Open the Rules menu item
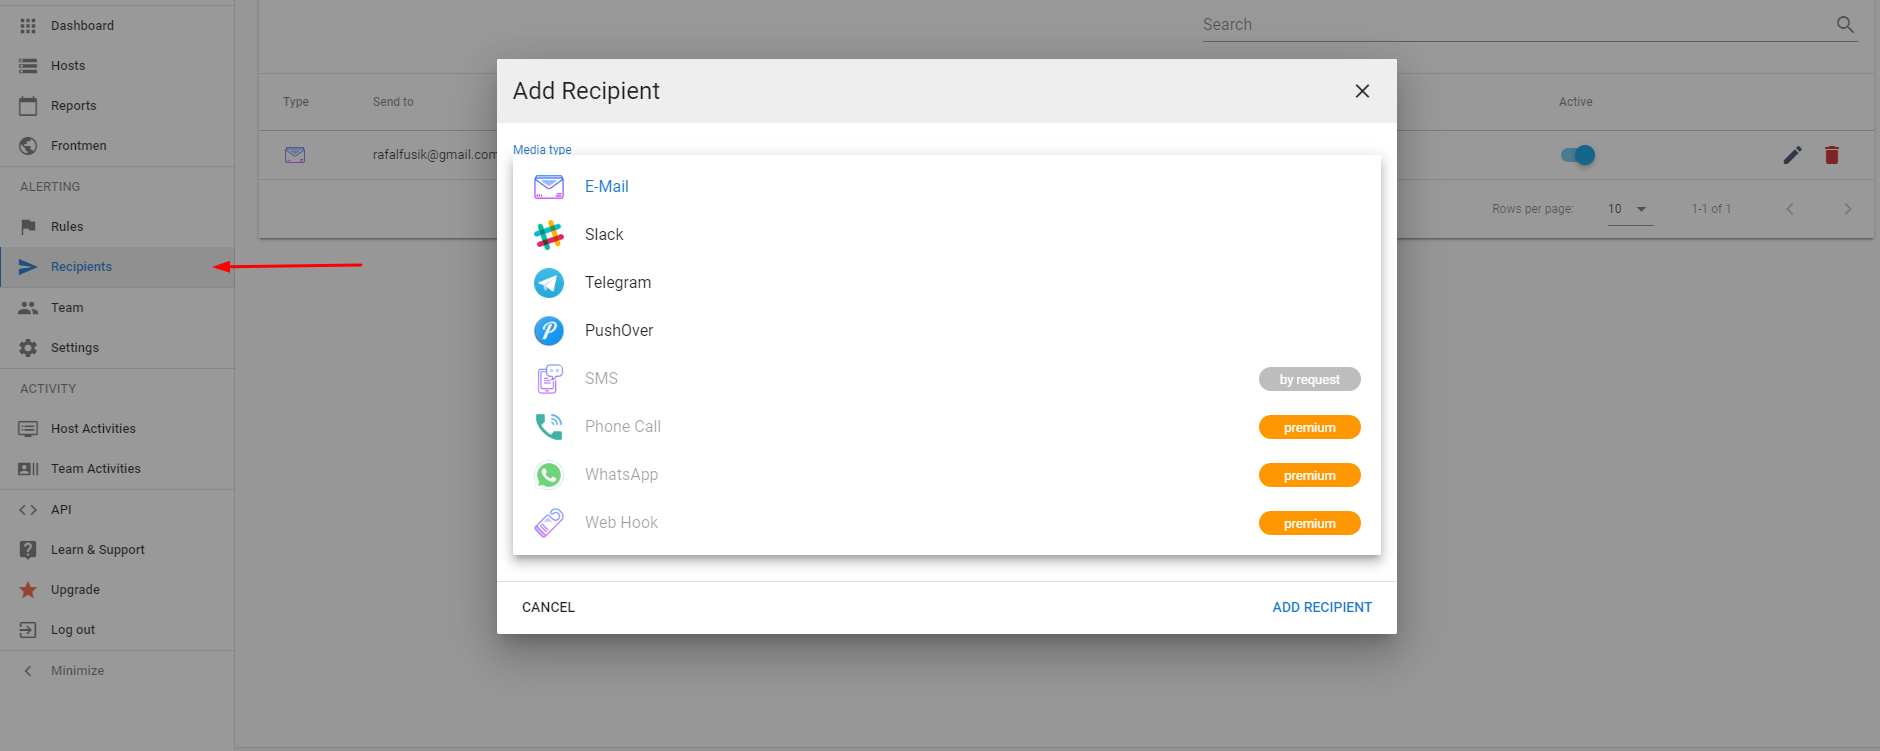Image resolution: width=1880 pixels, height=751 pixels. click(67, 227)
